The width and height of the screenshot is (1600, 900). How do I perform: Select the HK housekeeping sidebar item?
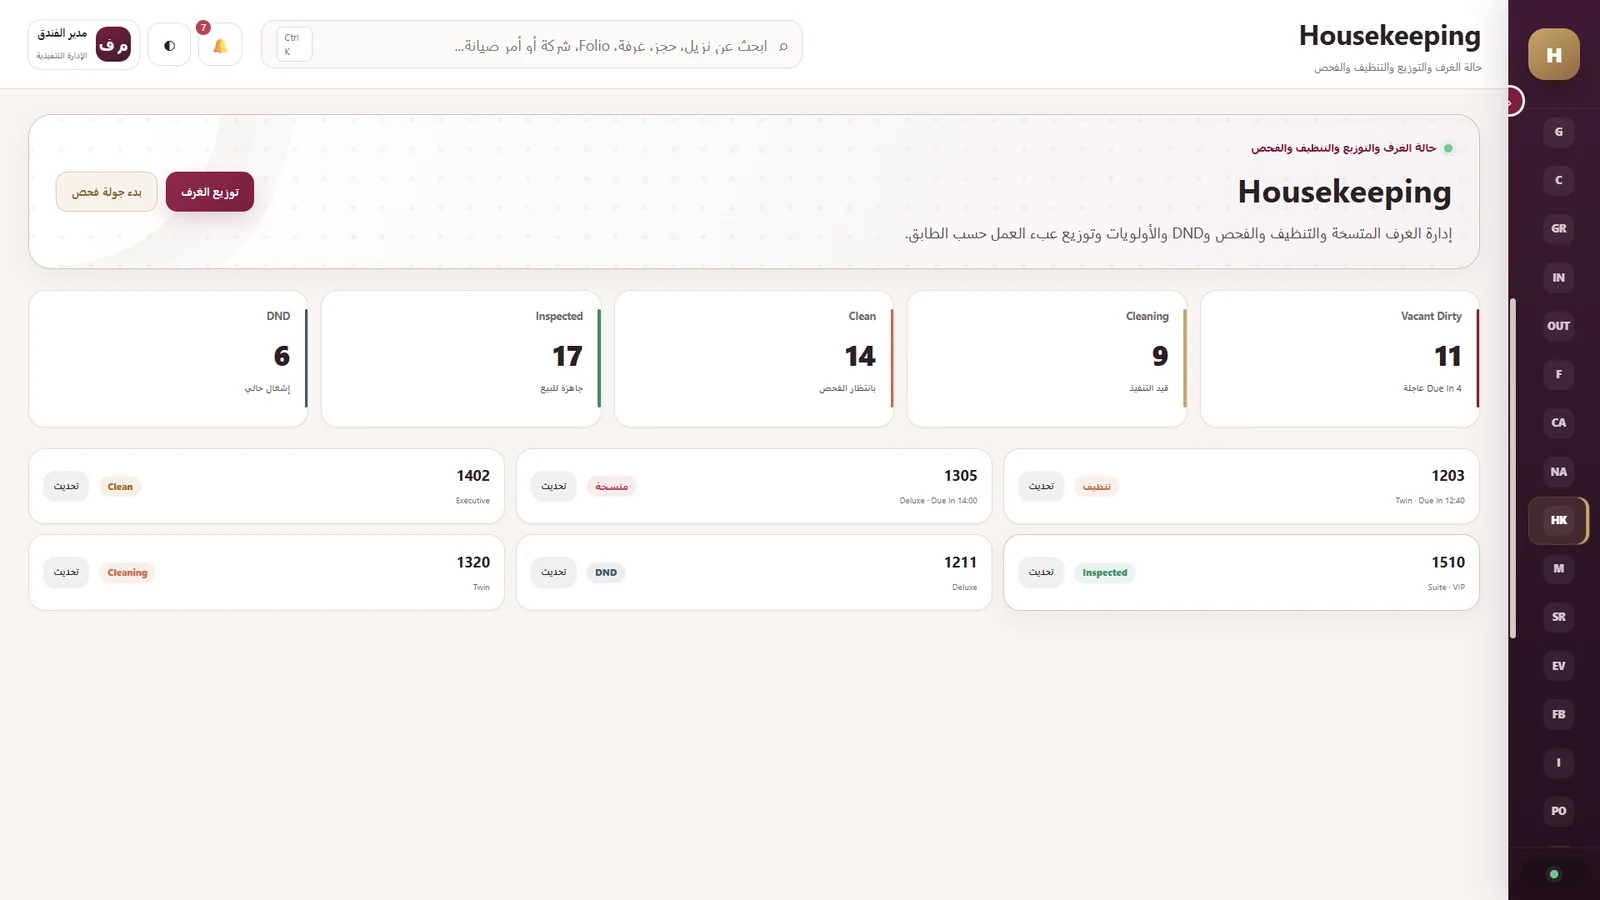[x=1558, y=520]
